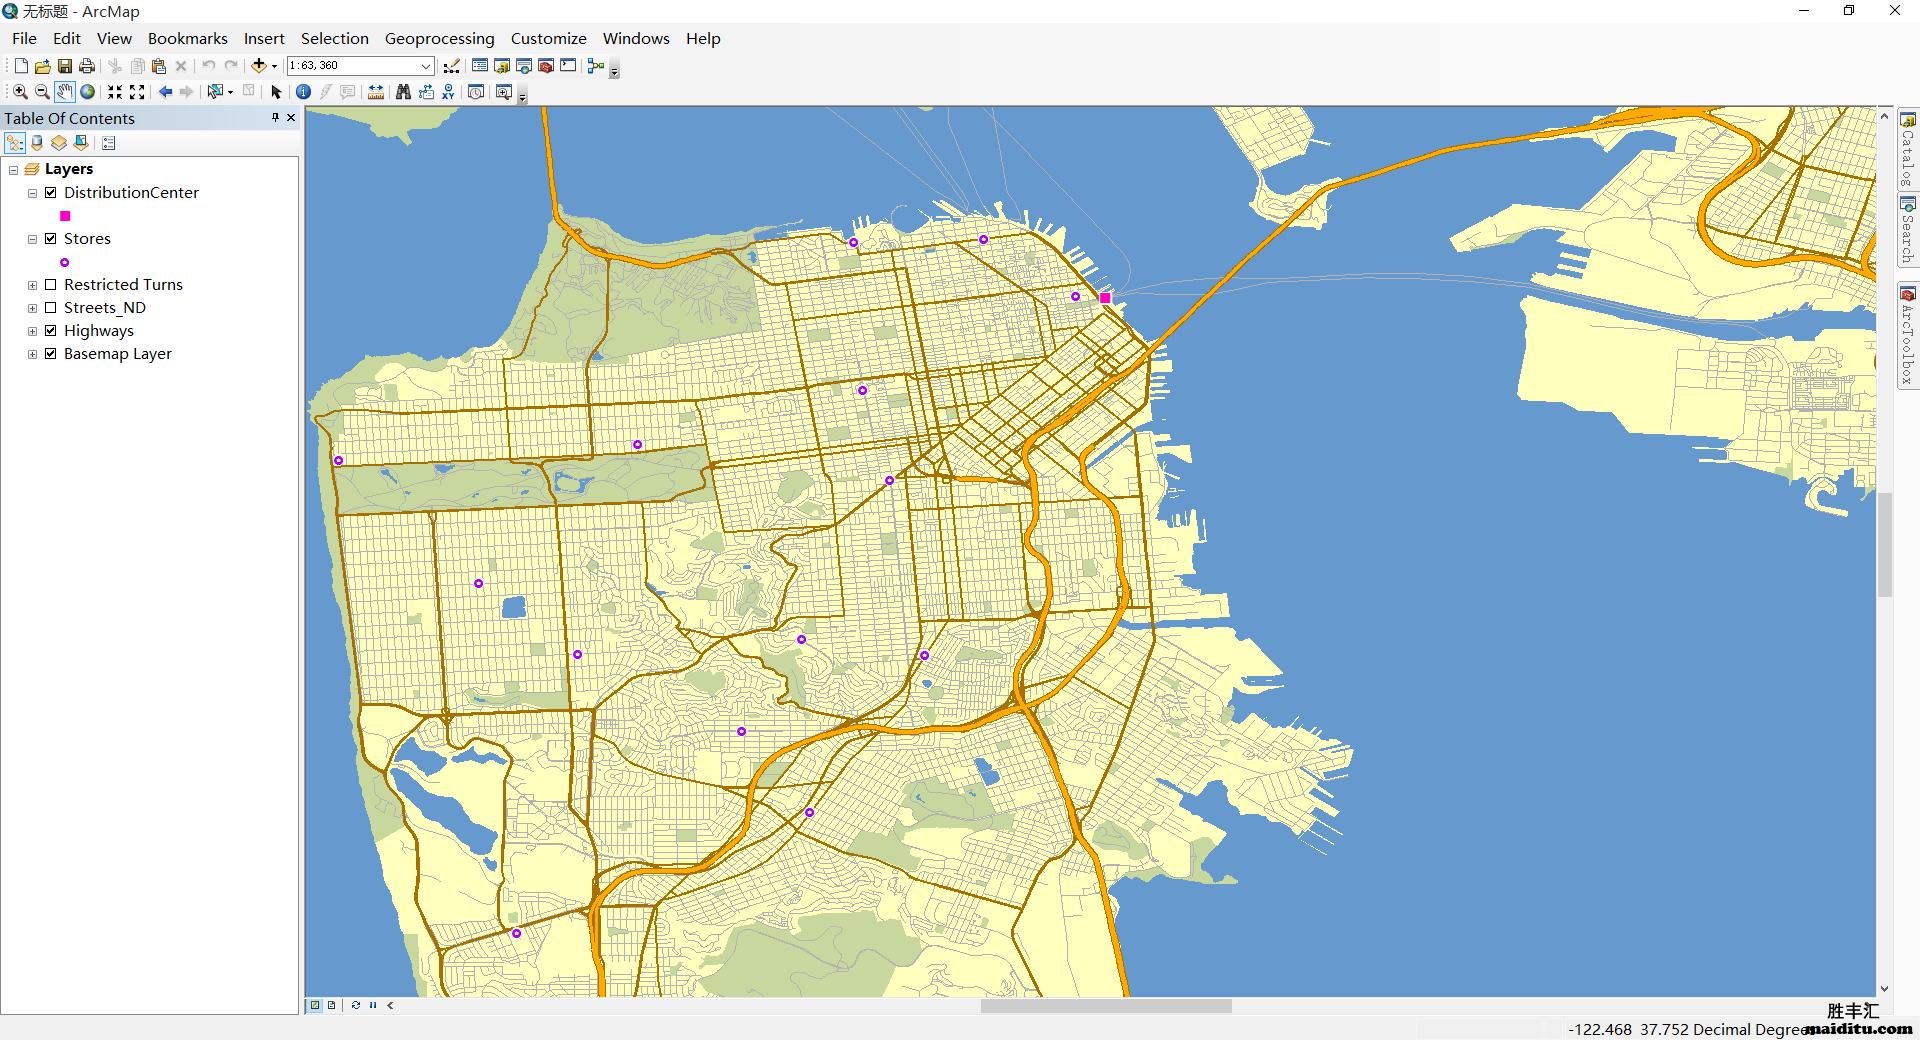Activate the Measure tool
This screenshot has width=1920, height=1040.
(375, 92)
